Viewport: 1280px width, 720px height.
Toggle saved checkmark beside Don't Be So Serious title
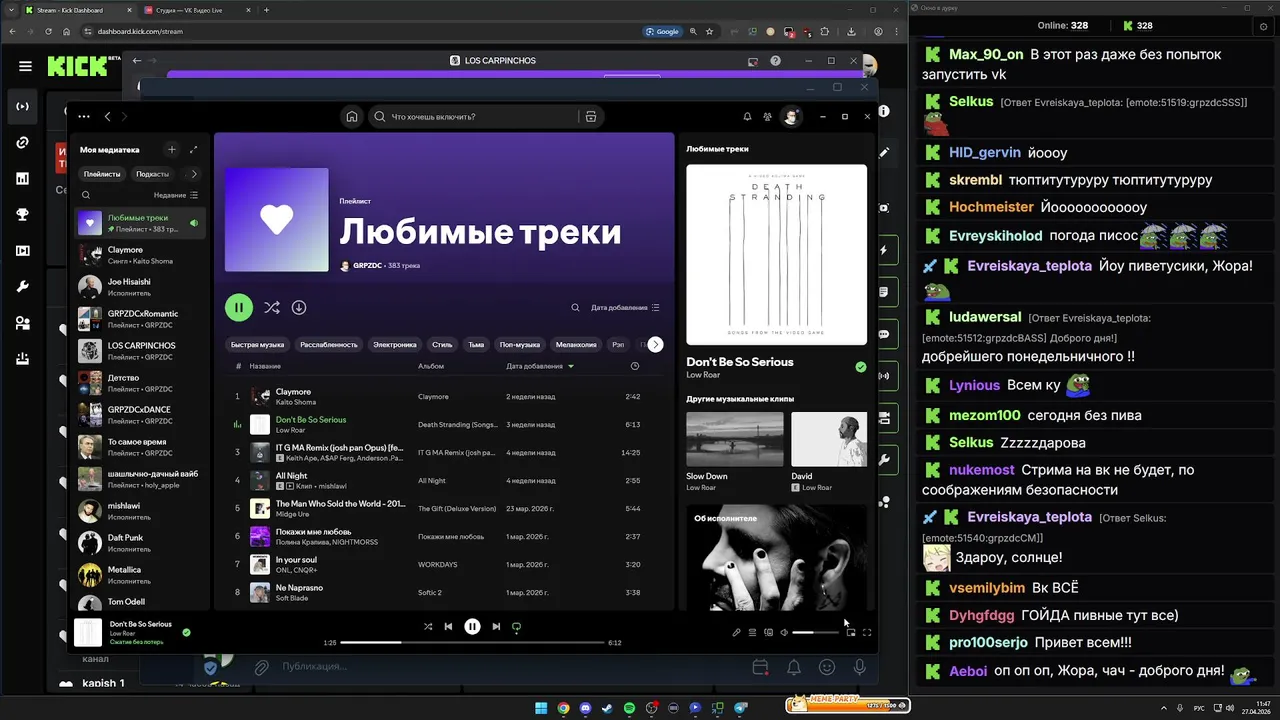(861, 367)
